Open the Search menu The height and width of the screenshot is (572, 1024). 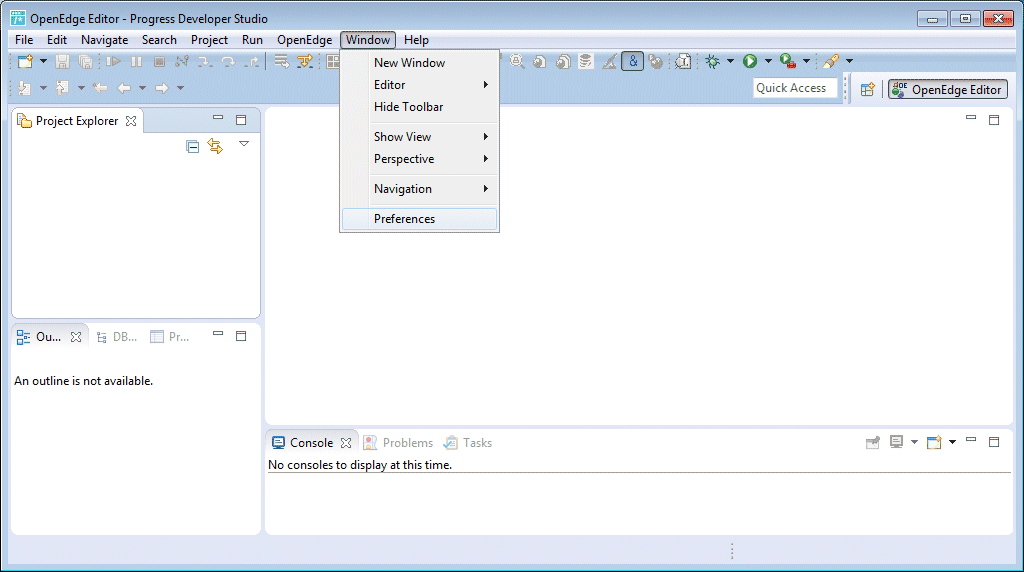pos(159,40)
